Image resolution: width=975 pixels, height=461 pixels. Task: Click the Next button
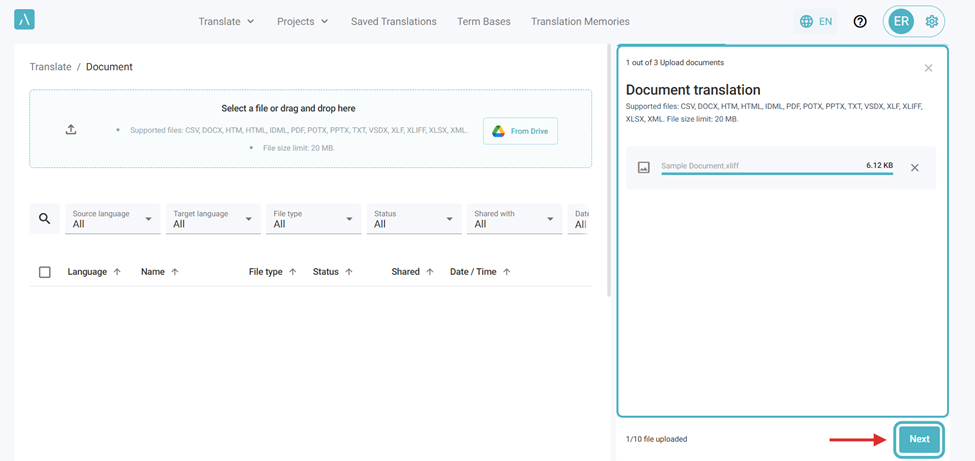click(x=918, y=439)
